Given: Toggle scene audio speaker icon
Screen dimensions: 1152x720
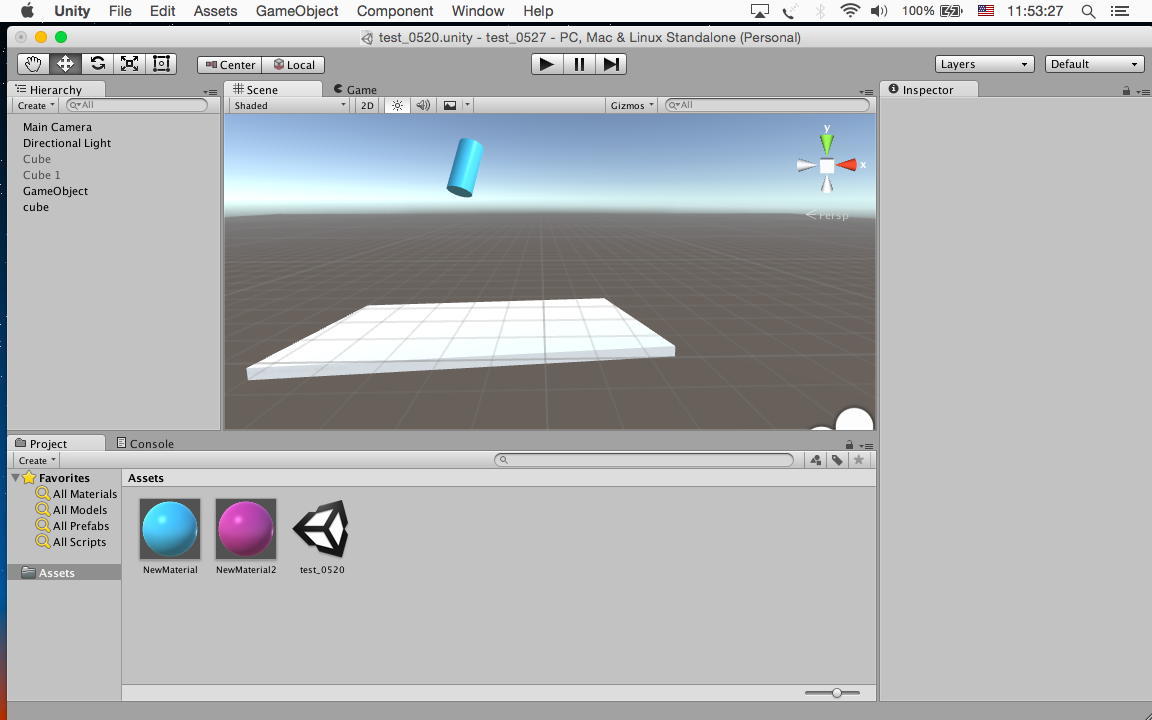Looking at the screenshot, I should [x=423, y=105].
